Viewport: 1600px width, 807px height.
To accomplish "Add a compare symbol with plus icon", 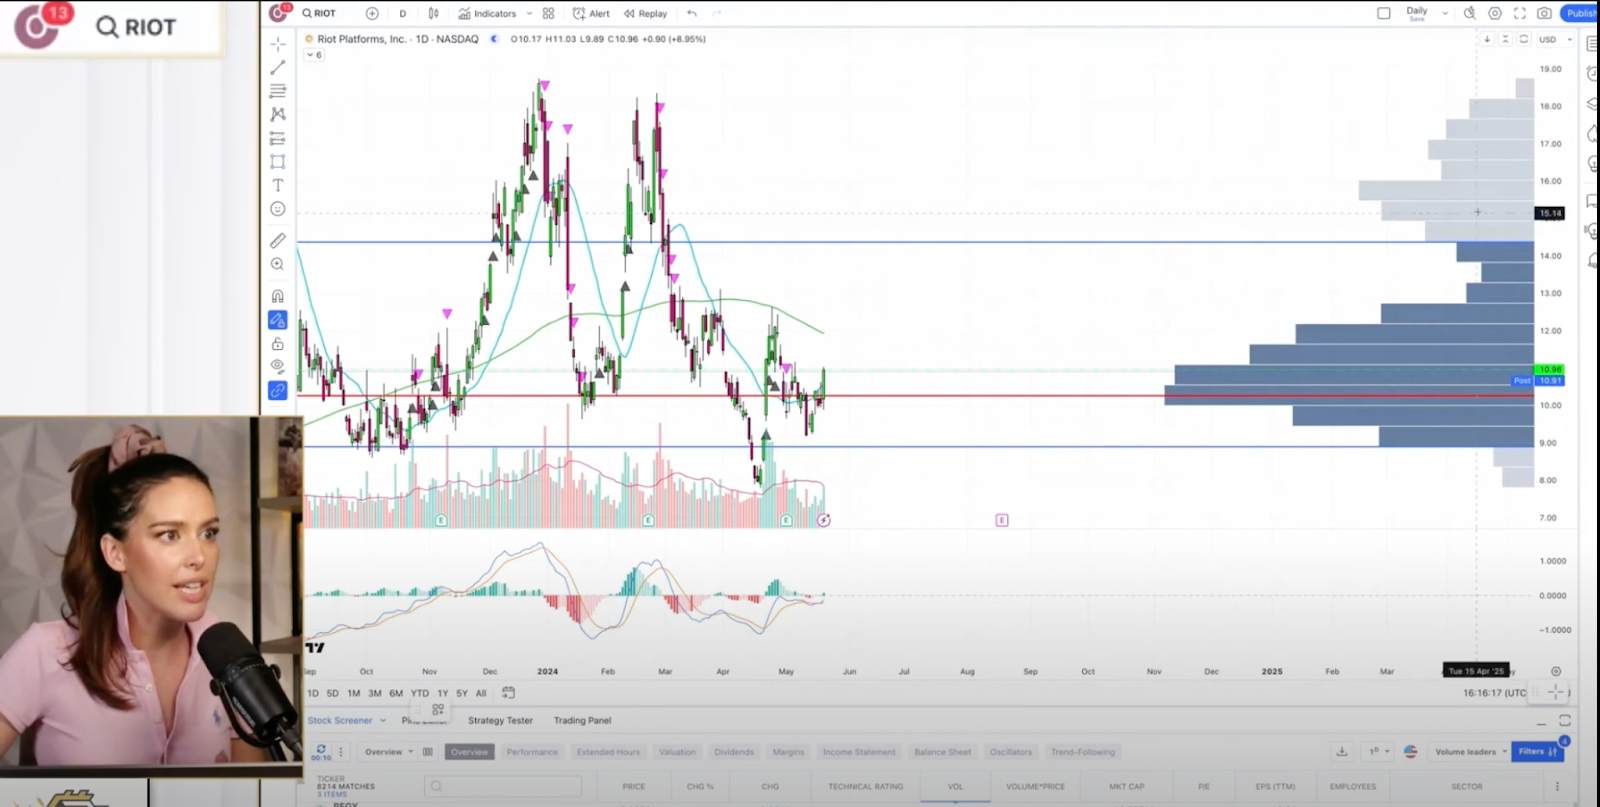I will [x=372, y=13].
